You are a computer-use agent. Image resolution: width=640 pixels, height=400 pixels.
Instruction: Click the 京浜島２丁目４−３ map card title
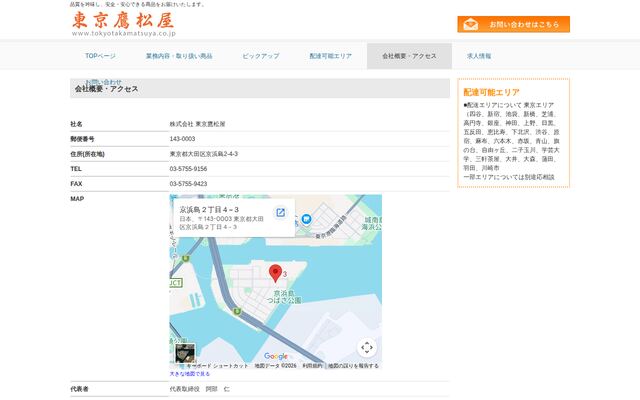point(209,210)
